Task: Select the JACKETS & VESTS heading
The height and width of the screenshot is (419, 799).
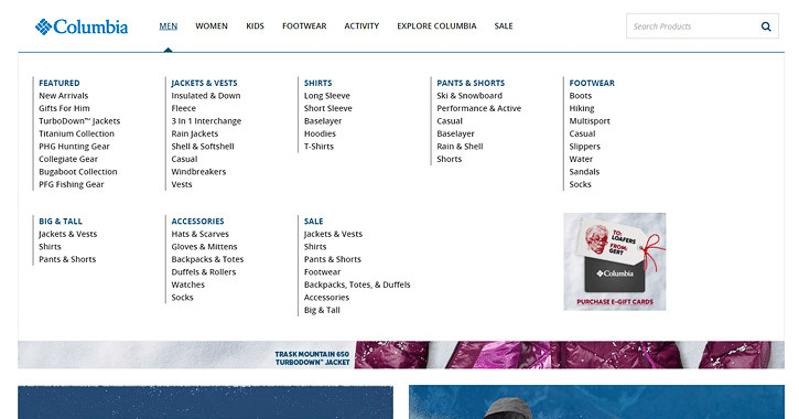Action: click(204, 83)
